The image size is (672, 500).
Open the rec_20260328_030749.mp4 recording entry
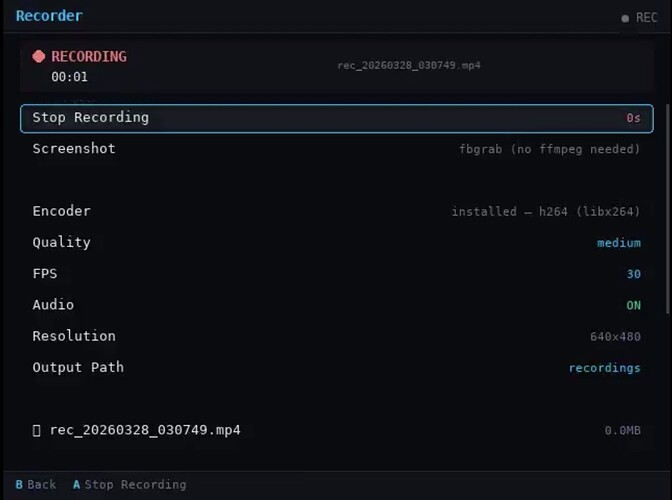(145, 430)
